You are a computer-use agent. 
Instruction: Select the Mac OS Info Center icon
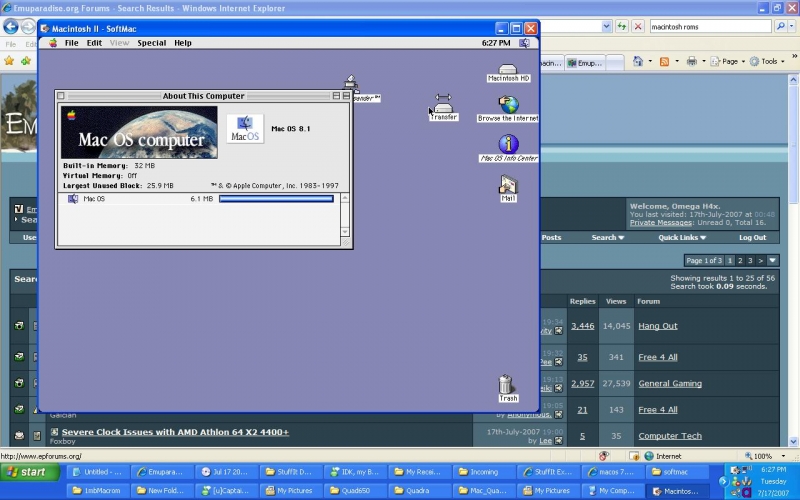[x=509, y=148]
